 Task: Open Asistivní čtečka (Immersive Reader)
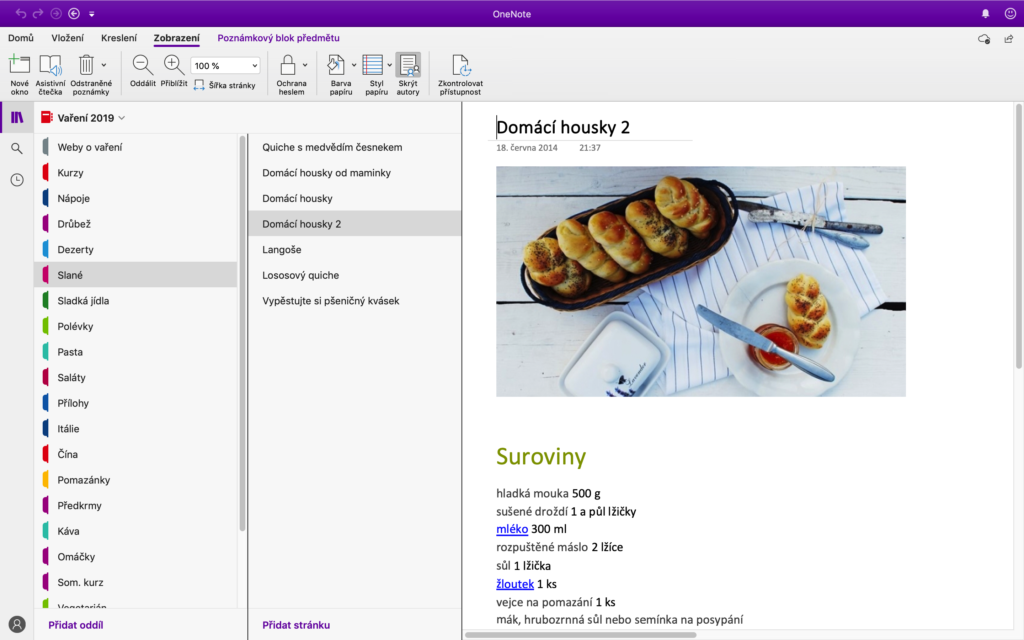point(50,66)
